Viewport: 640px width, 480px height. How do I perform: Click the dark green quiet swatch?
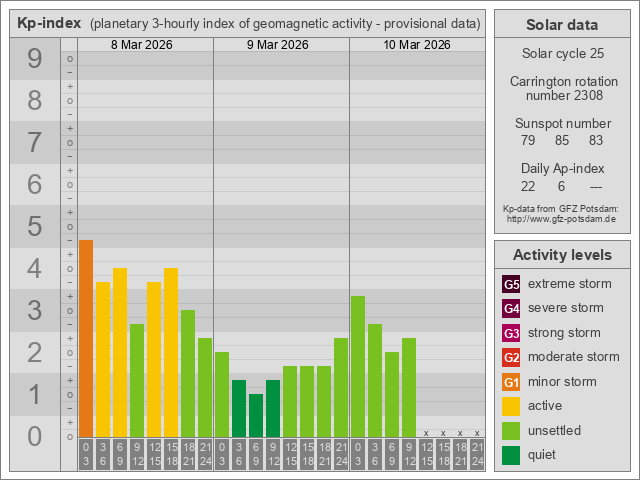tap(511, 455)
